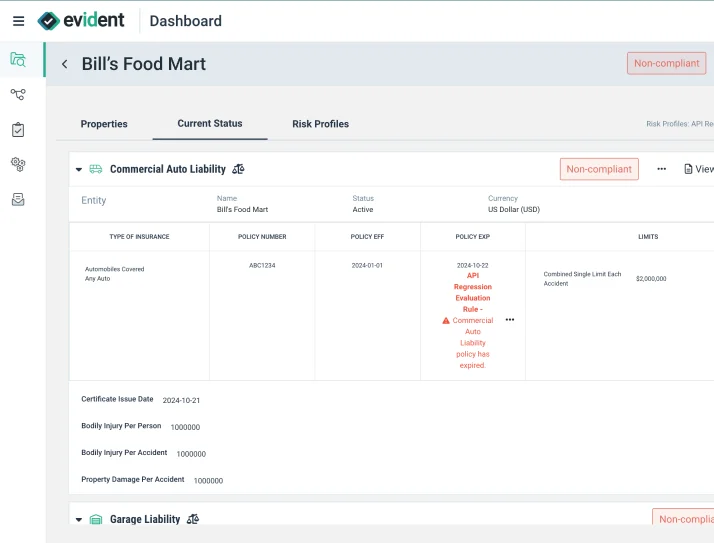Open the search folder sidebar icon
This screenshot has height=543, width=714.
[x=18, y=60]
